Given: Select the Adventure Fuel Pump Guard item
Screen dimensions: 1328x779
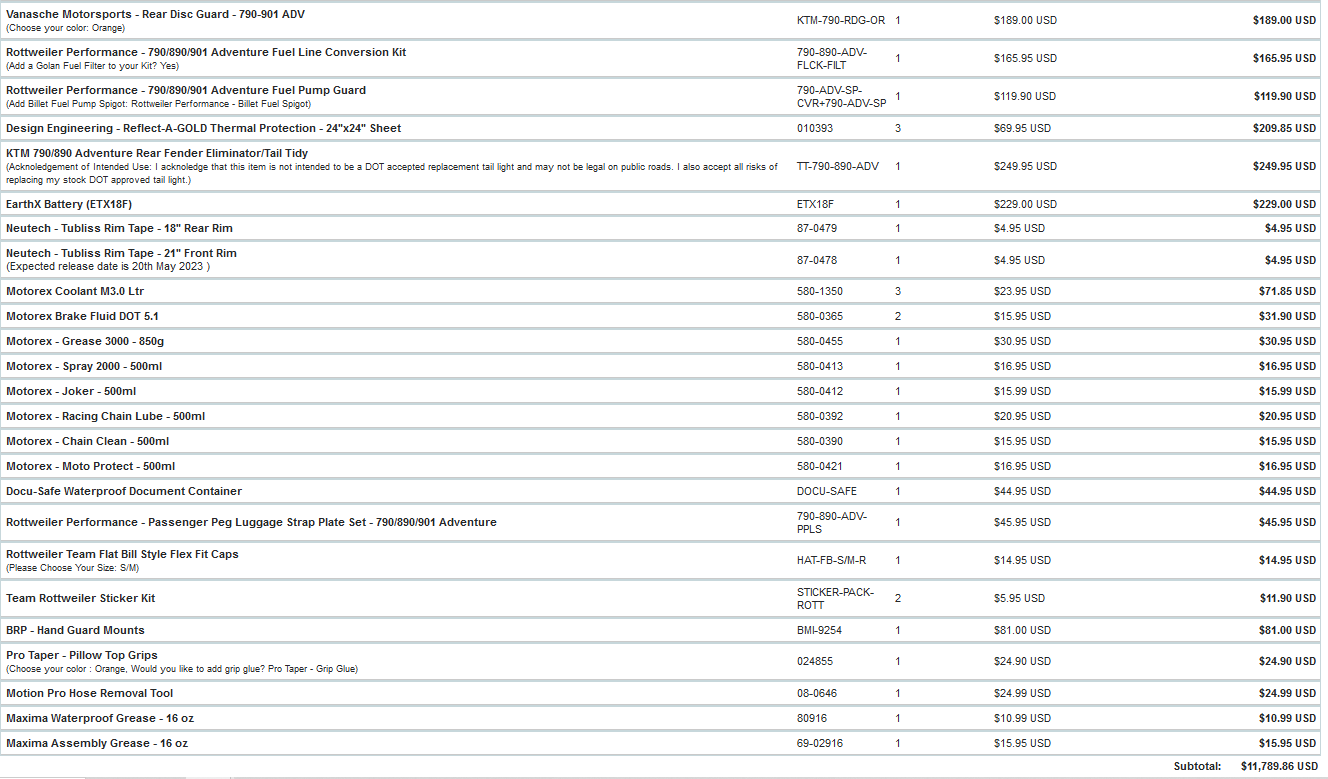Looking at the screenshot, I should coord(185,90).
